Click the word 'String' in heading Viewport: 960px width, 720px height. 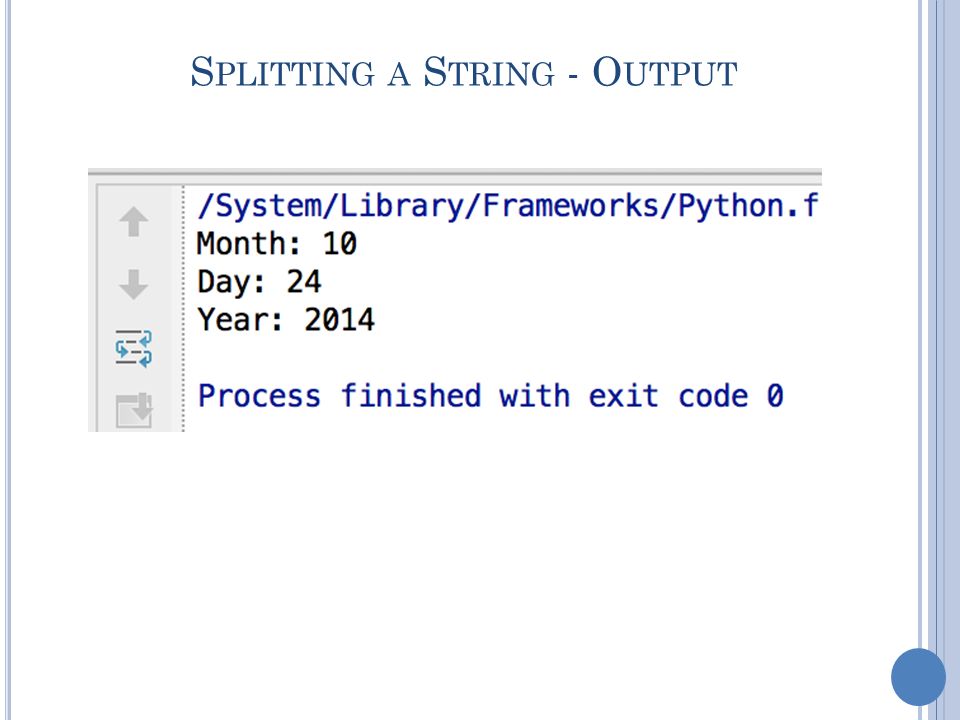(x=489, y=72)
